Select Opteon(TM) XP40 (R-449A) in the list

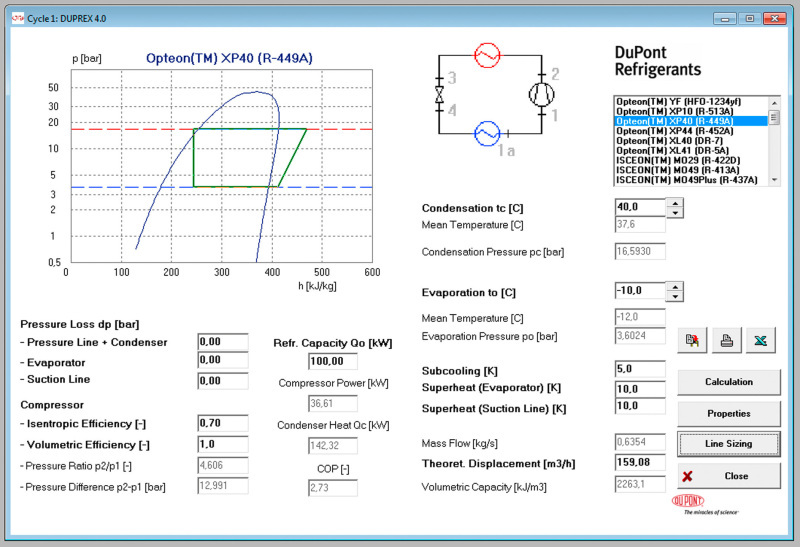691,121
